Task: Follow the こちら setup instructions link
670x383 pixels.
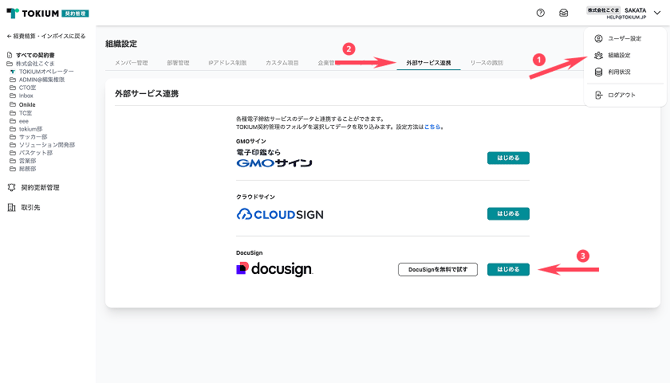Action: click(x=432, y=127)
